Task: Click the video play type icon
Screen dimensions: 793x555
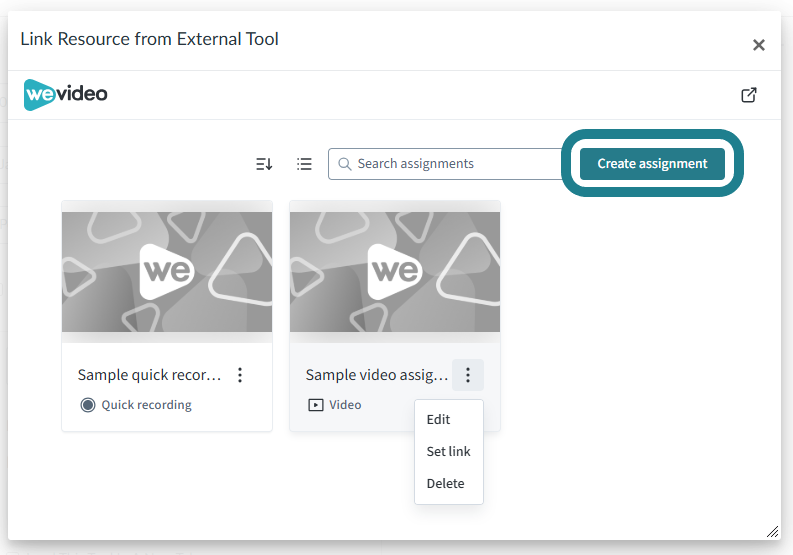Action: coord(316,405)
